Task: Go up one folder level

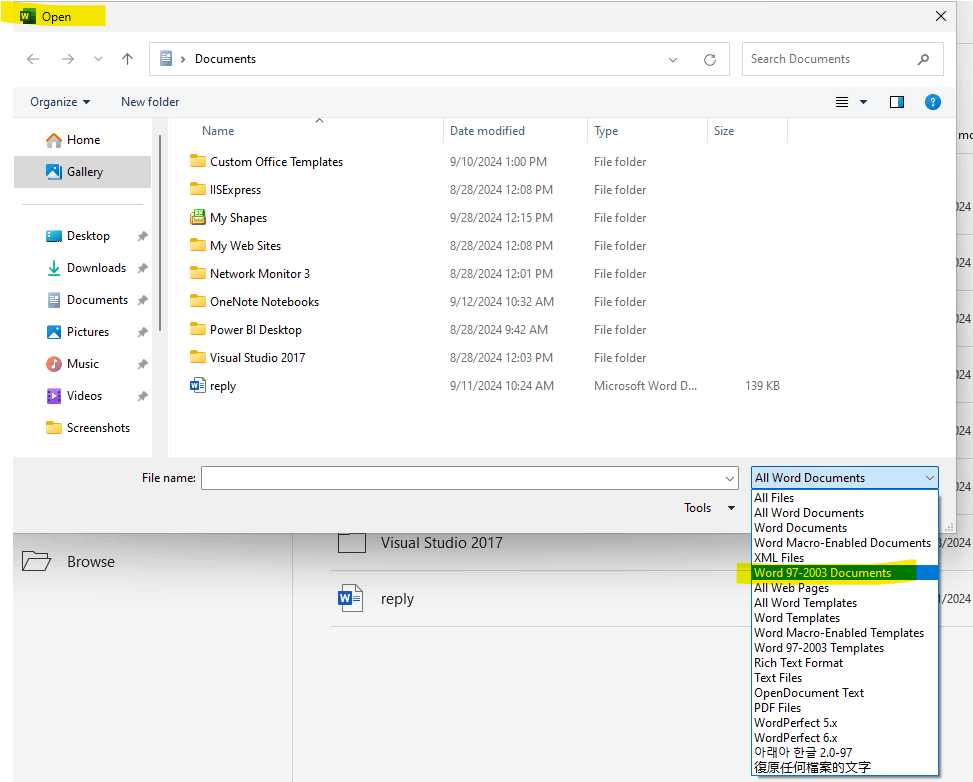Action: tap(127, 59)
